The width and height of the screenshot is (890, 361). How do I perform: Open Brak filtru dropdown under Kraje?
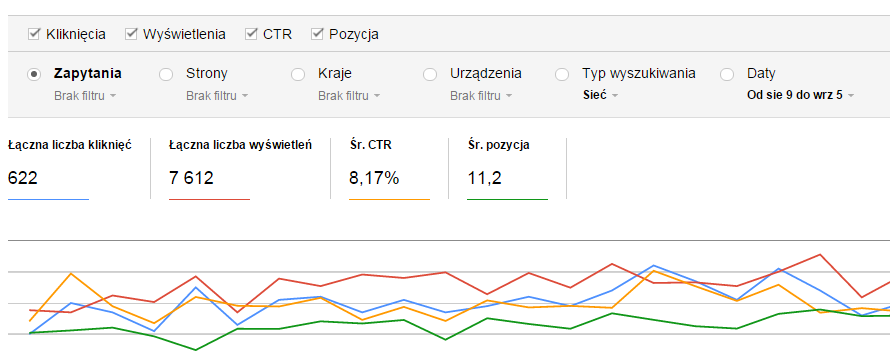[x=349, y=96]
